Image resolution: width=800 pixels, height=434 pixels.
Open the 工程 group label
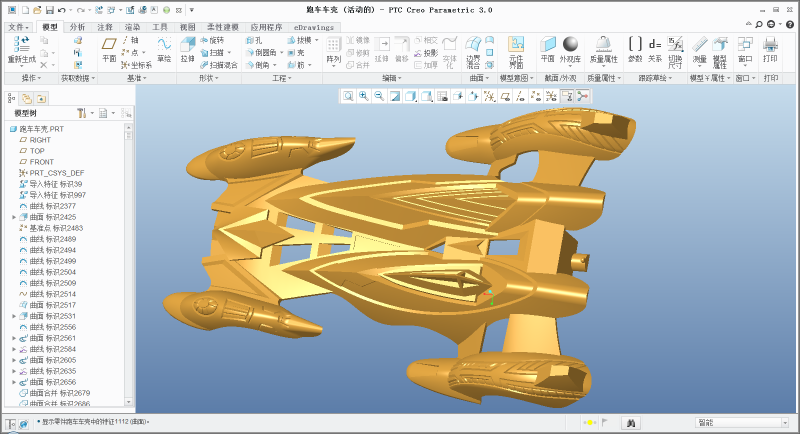point(282,78)
